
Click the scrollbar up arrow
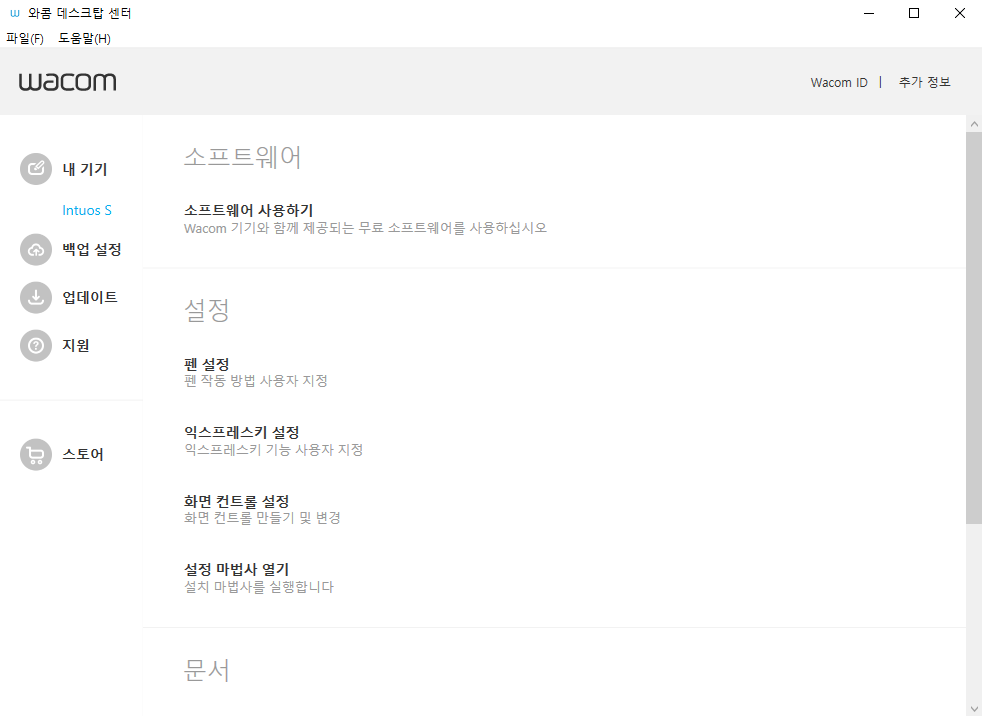point(974,124)
